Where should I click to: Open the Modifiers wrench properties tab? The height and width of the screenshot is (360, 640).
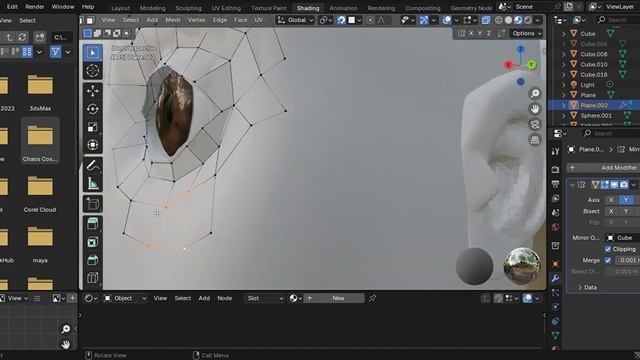(x=555, y=278)
